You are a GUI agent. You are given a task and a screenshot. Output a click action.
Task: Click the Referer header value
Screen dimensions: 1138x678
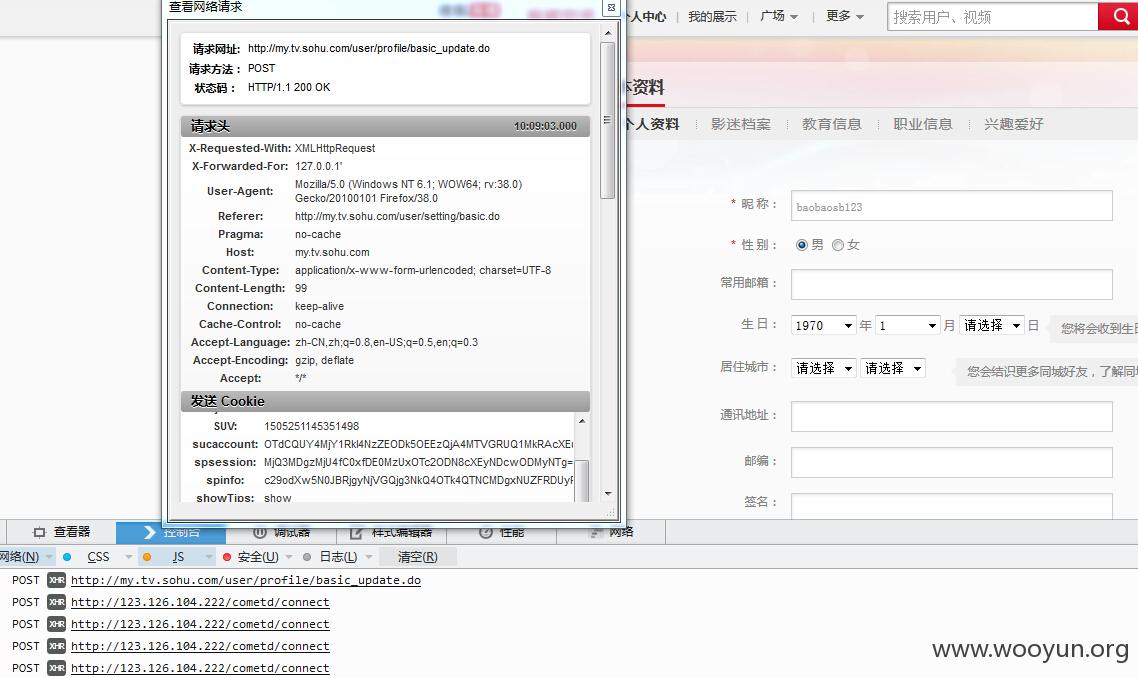coord(397,216)
